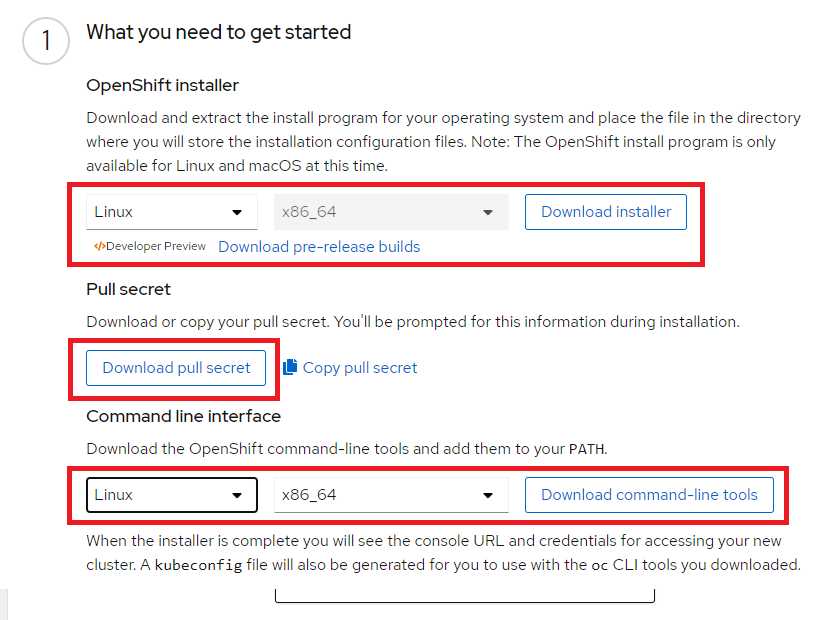Click the chevron on the CLI x86_64 dropdown
The width and height of the screenshot is (829, 620).
pos(488,495)
